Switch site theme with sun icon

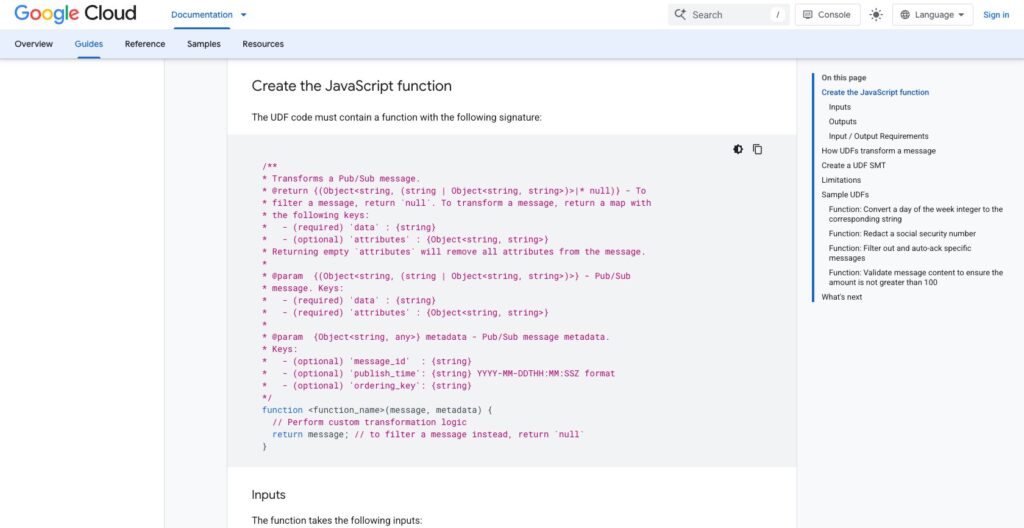(876, 14)
